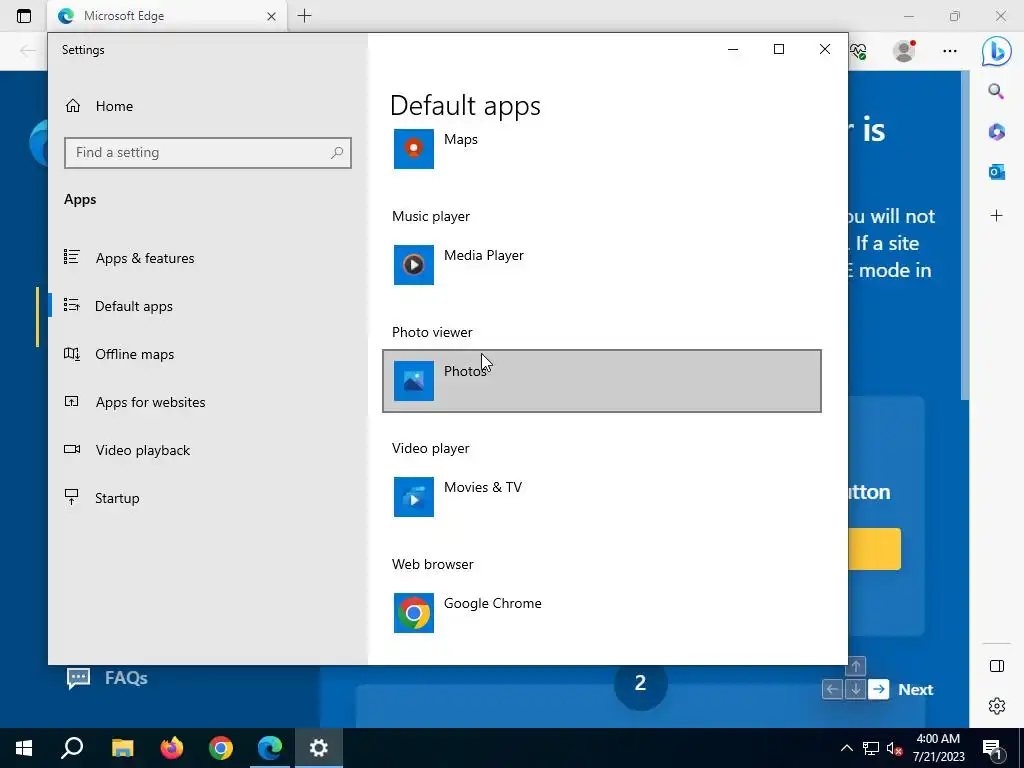
Task: Choose a different Music player app
Action: coord(601,264)
